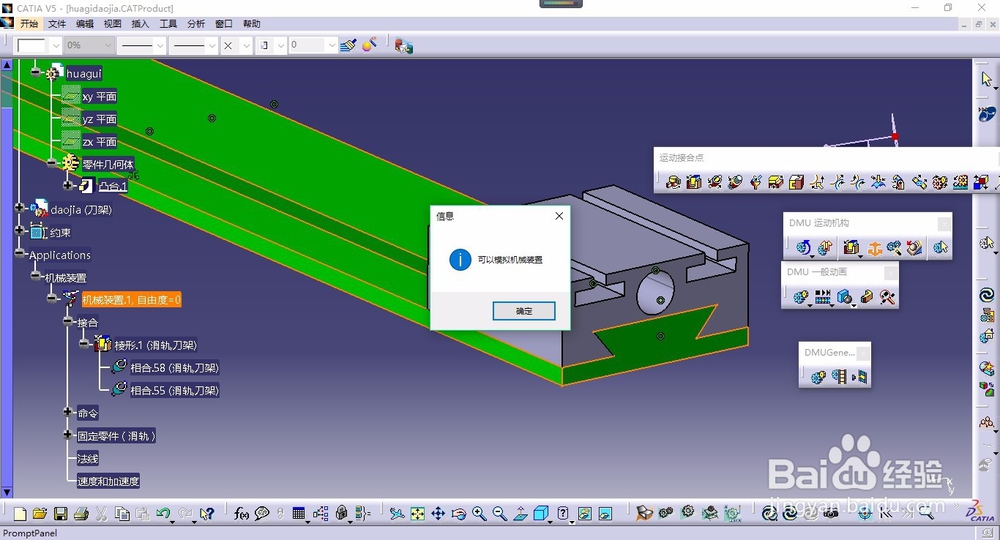Select 相合.58 (滑轨,刀架) constraint
The image size is (1000, 540).
(x=174, y=368)
